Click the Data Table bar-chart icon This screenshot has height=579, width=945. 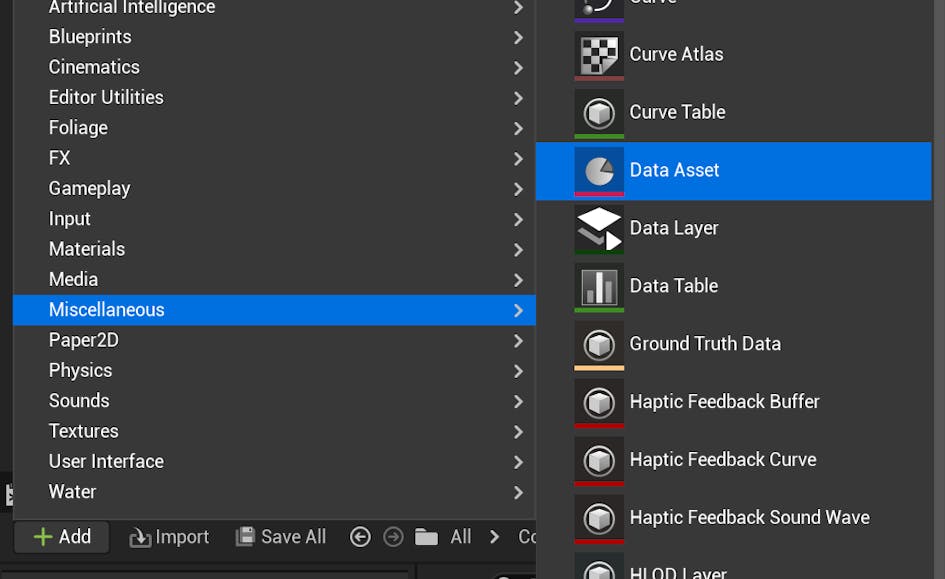(x=599, y=287)
